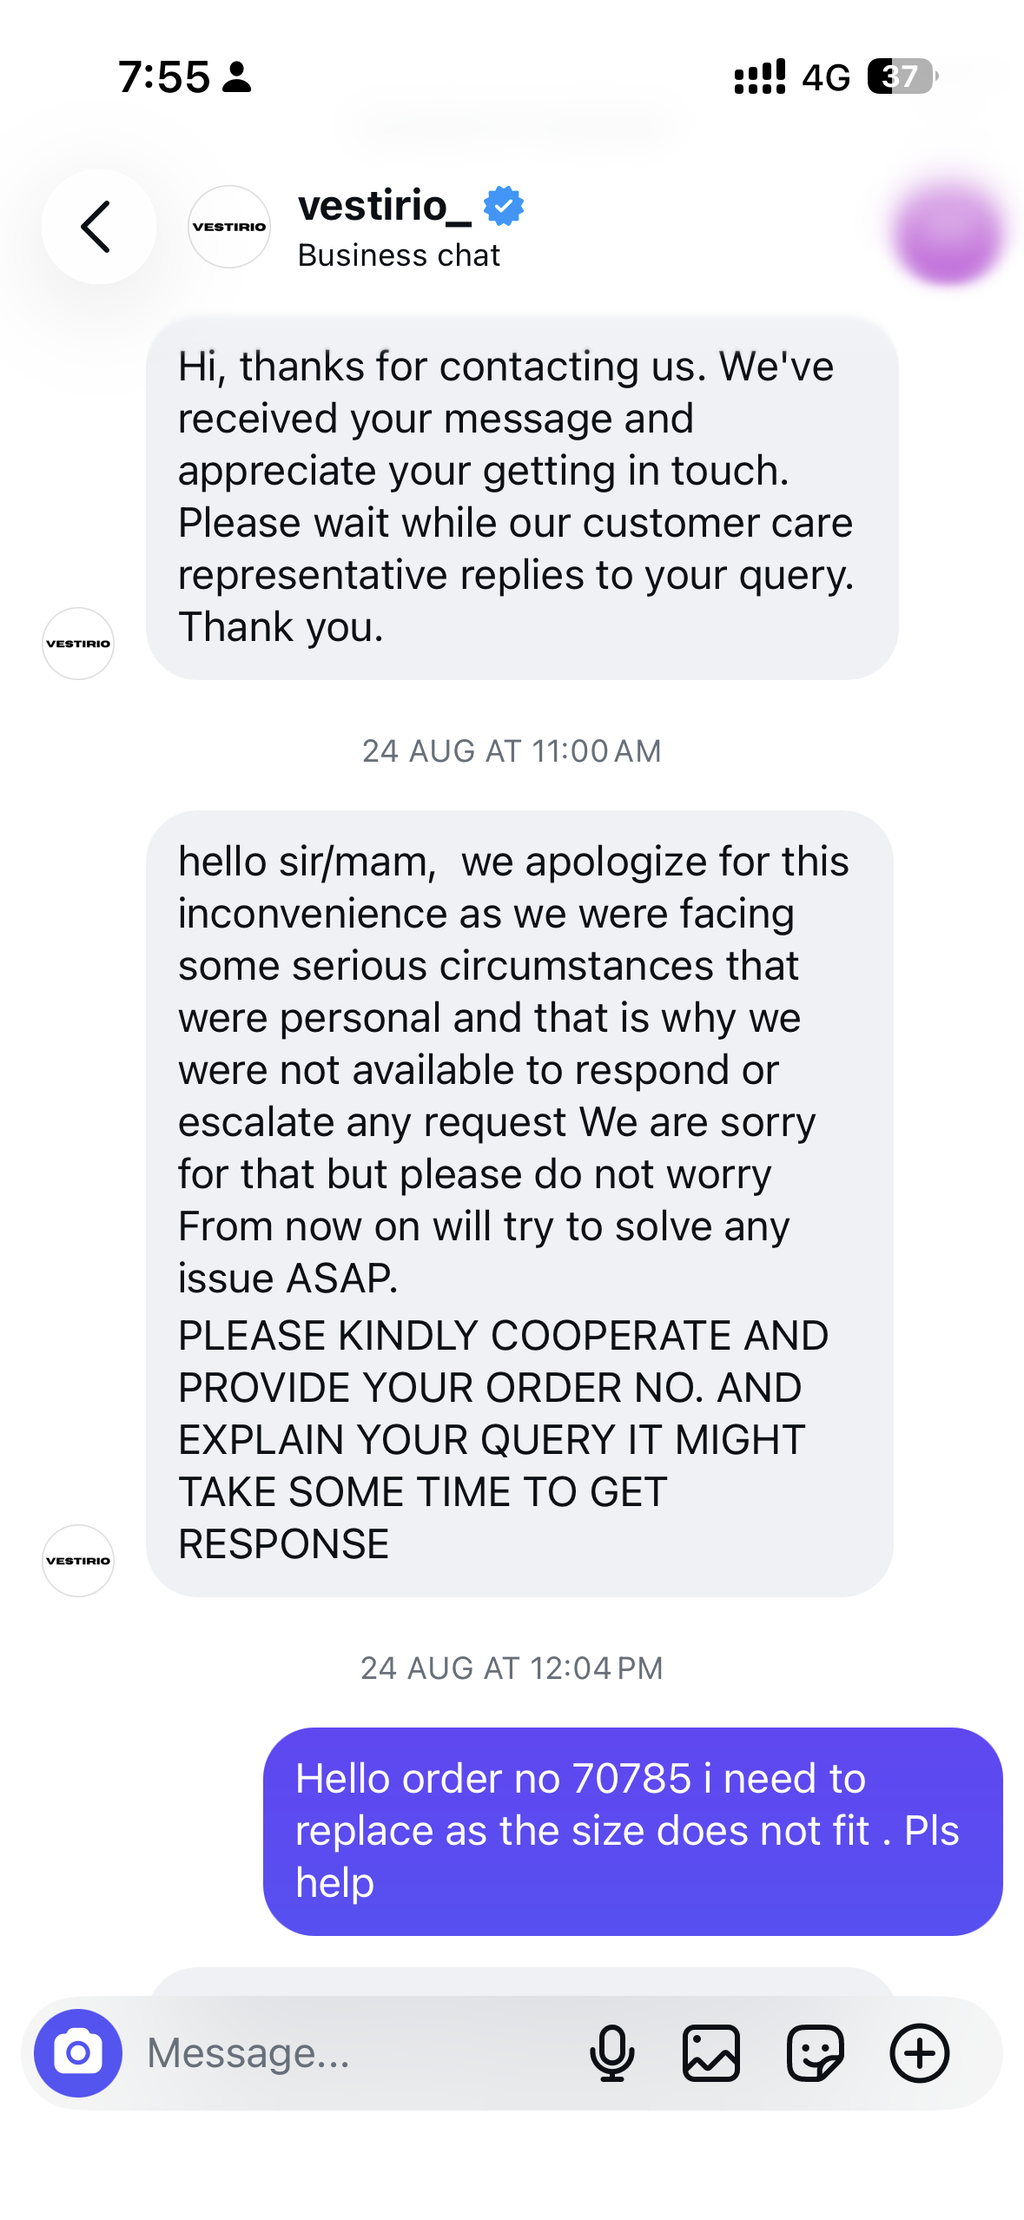Select the purple order no 70785 message
This screenshot has height=2220, width=1024.
pyautogui.click(x=633, y=1831)
